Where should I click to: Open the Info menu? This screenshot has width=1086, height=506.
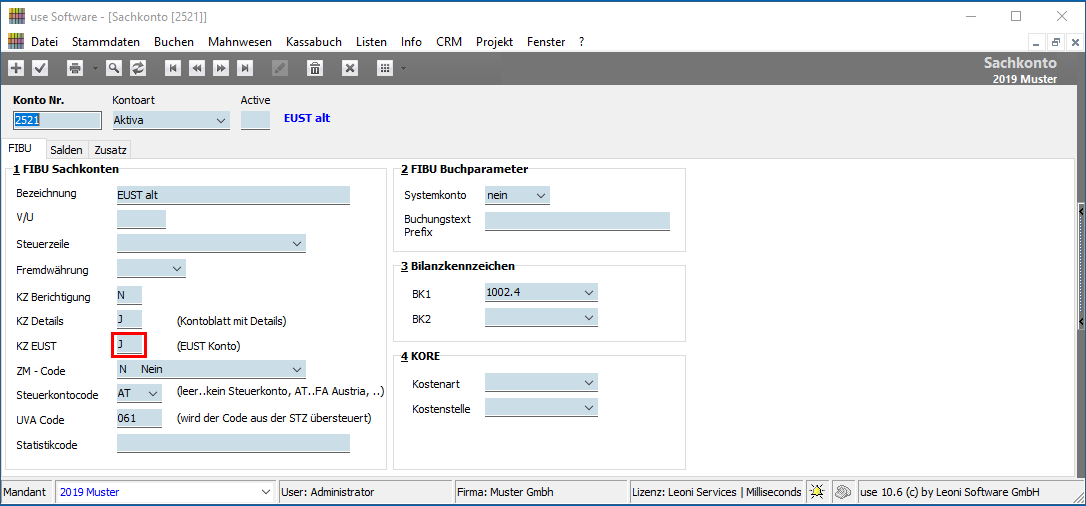coord(411,42)
